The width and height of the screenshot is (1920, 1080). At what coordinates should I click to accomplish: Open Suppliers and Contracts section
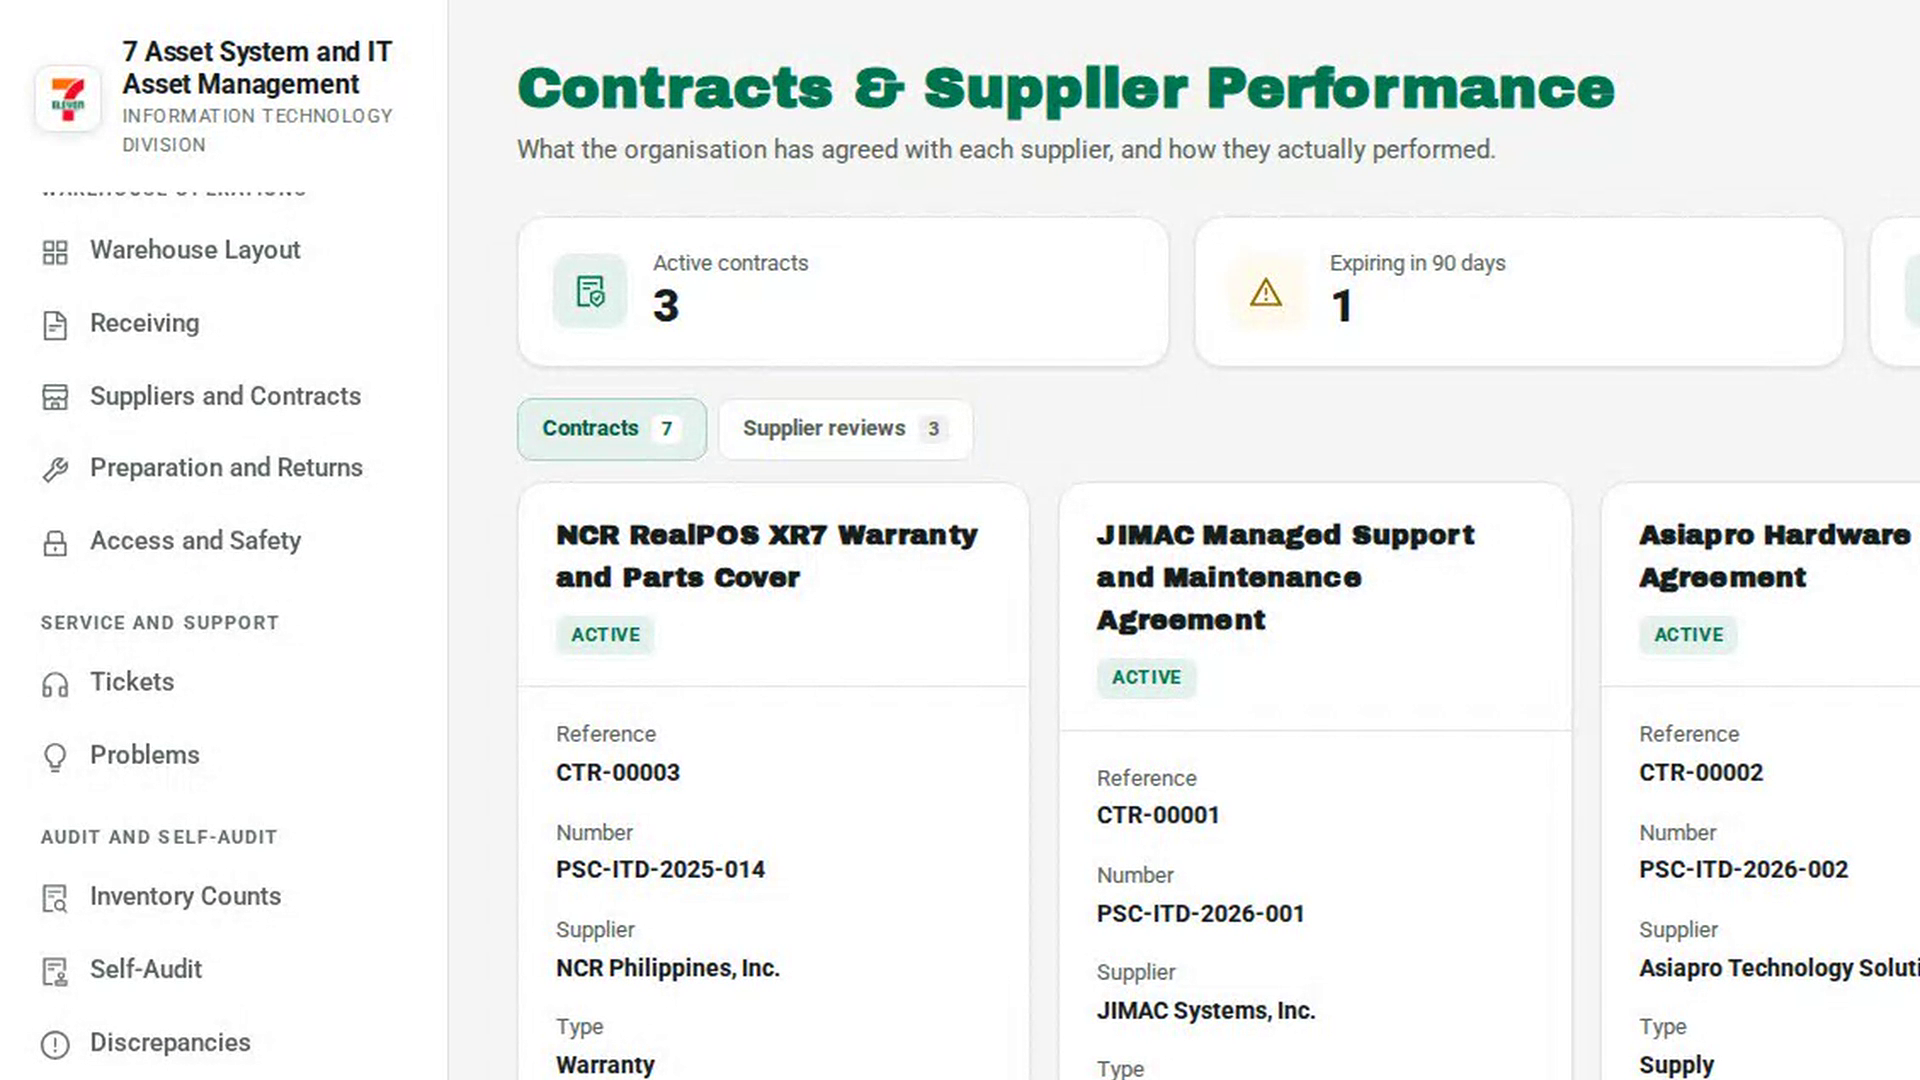pos(225,396)
